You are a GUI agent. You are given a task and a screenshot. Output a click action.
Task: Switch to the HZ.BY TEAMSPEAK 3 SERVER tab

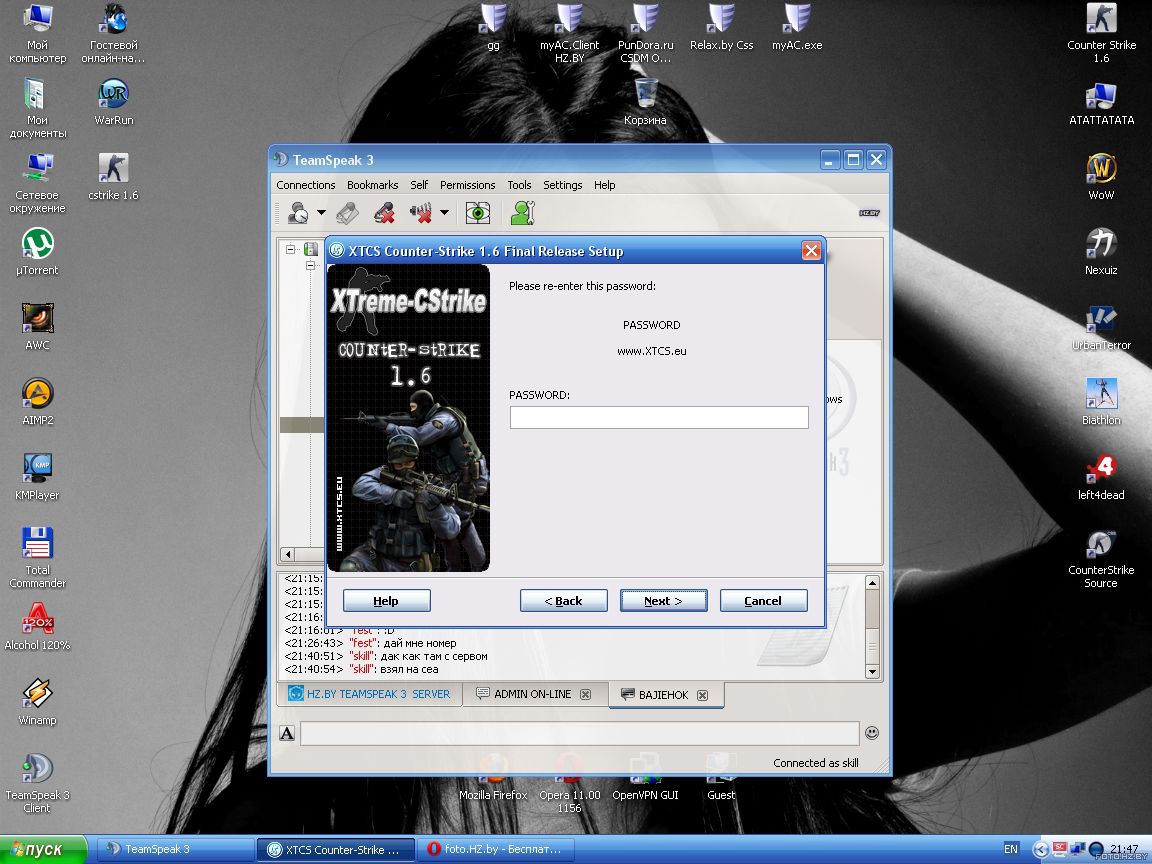coord(370,694)
